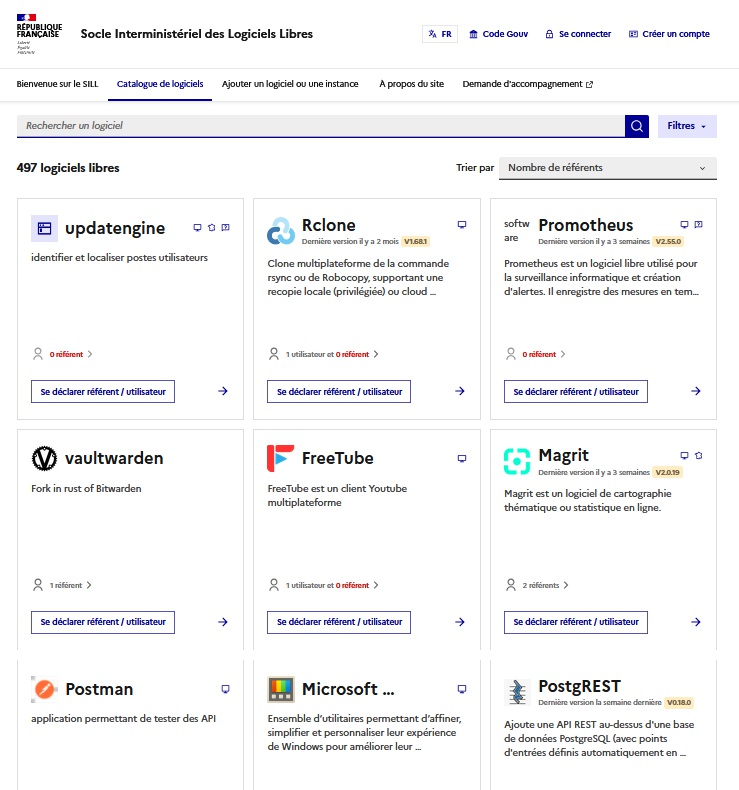Focus the Rechercher un logiciel field

coord(321,126)
